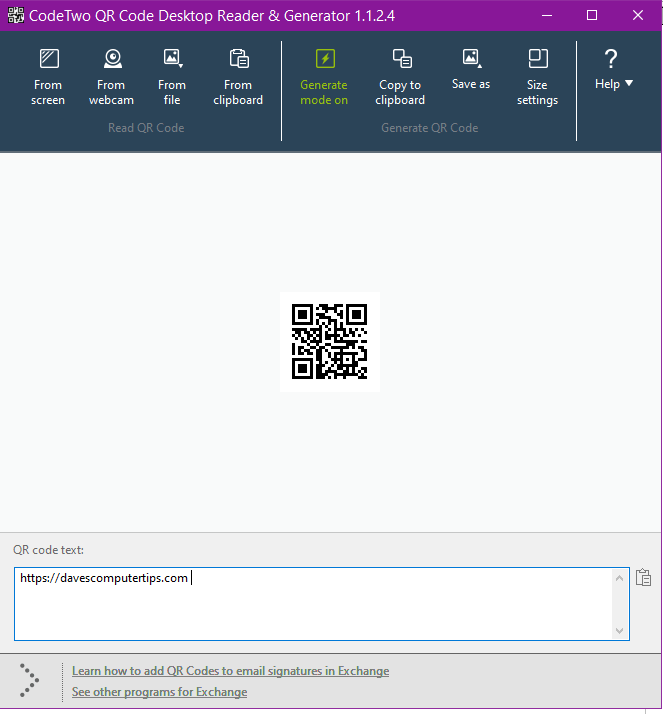Toggle the Generate mode on button
663x714 pixels.
point(324,77)
